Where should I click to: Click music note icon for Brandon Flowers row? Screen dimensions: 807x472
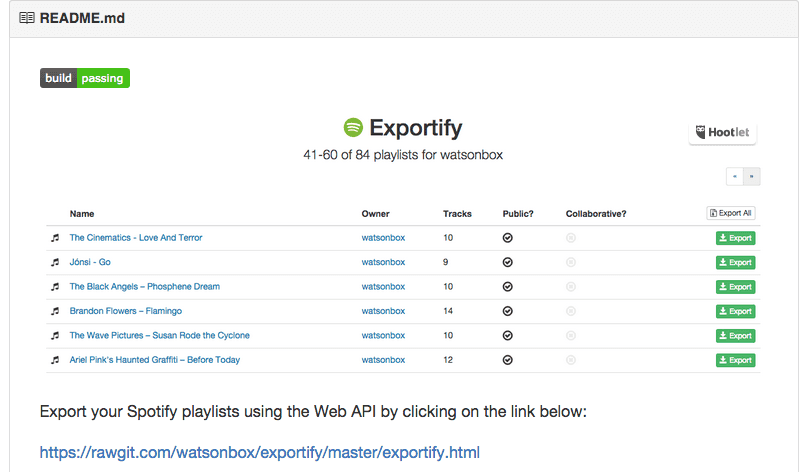tap(55, 311)
